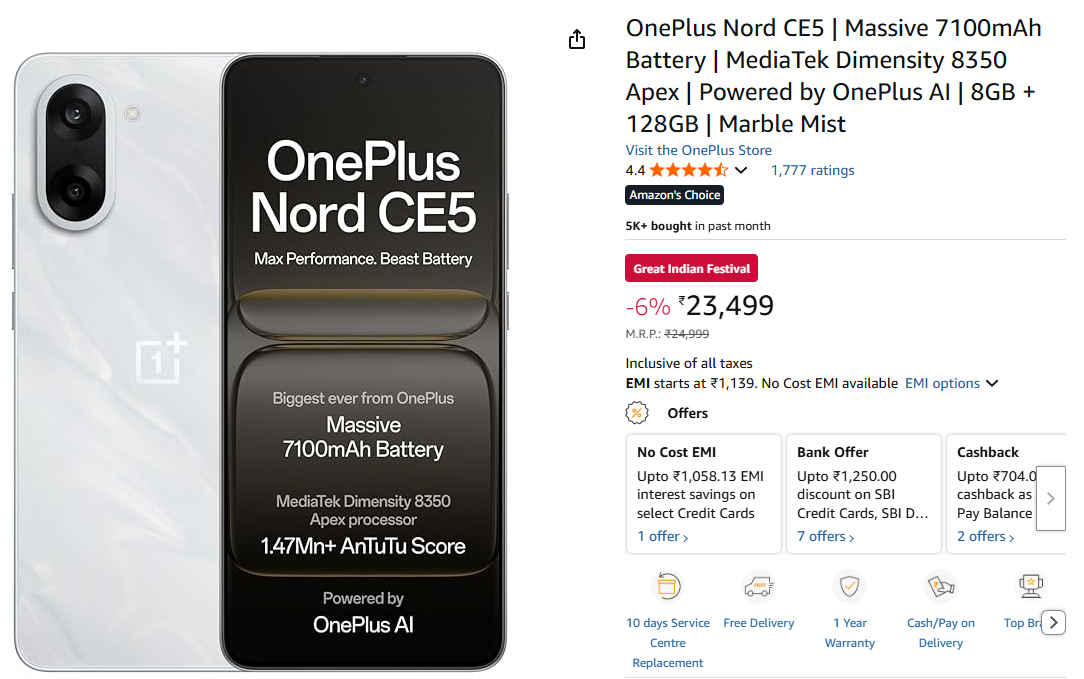The height and width of the screenshot is (679, 1084).
Task: Click the Great Indian Festival badge
Action: [691, 269]
